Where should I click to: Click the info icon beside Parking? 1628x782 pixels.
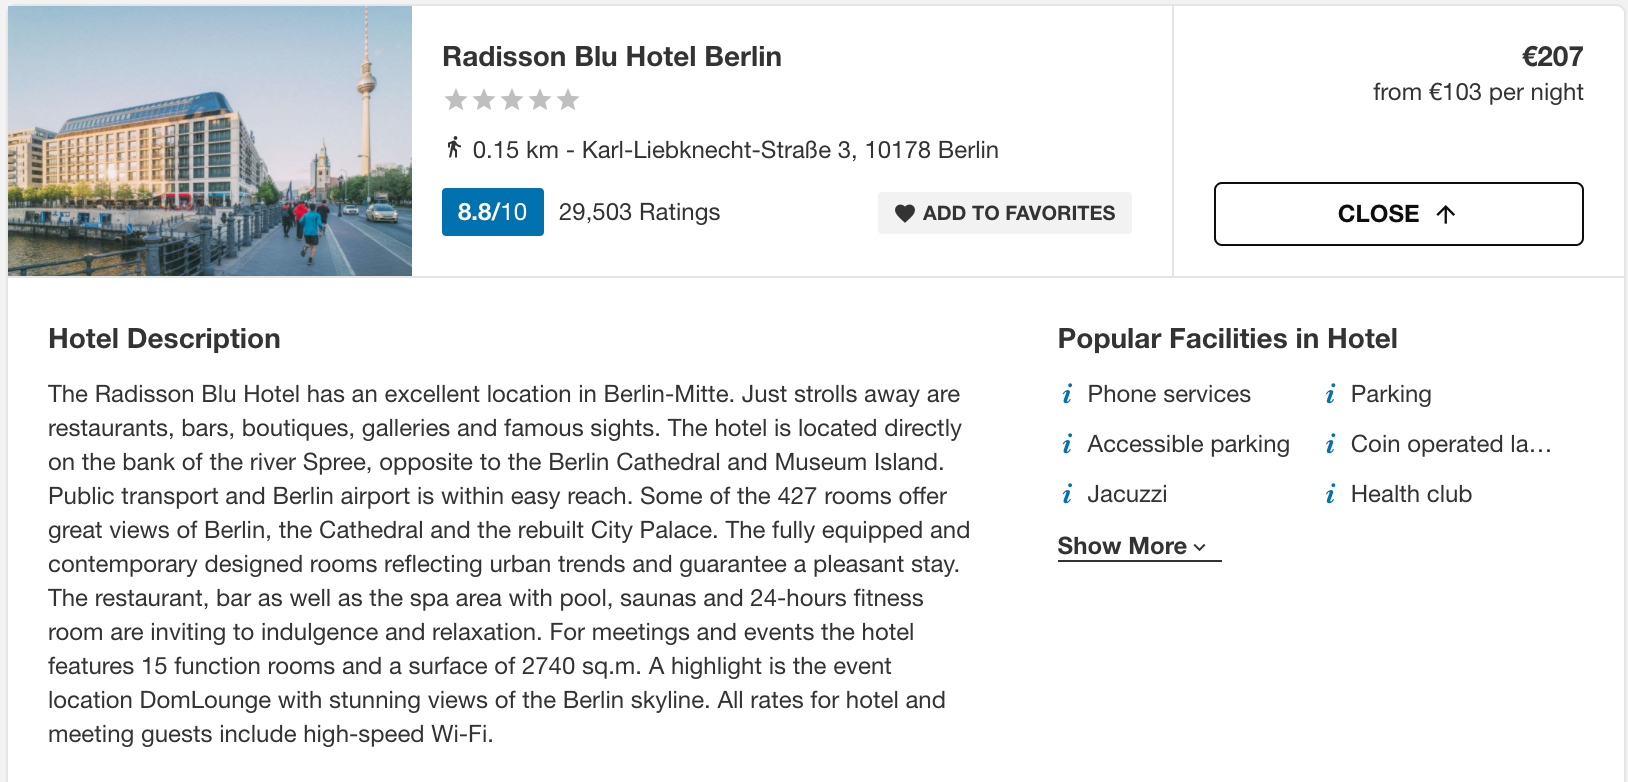point(1330,395)
